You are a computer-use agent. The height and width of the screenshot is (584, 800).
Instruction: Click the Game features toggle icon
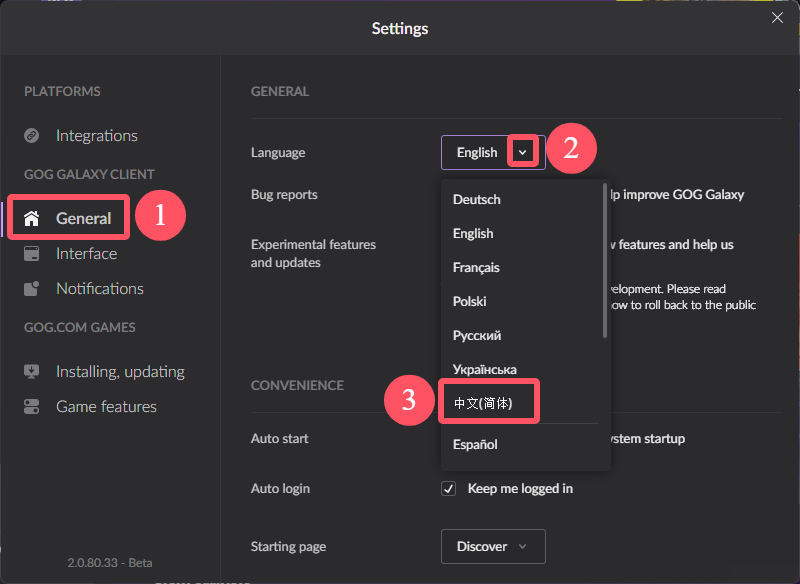tap(32, 407)
